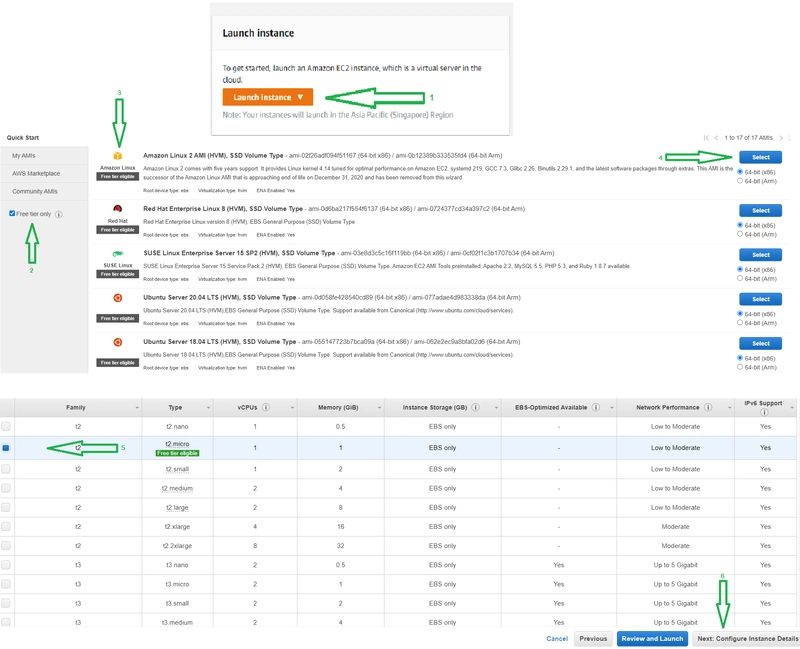Open the Type column filter dropdown

pyautogui.click(x=208, y=408)
